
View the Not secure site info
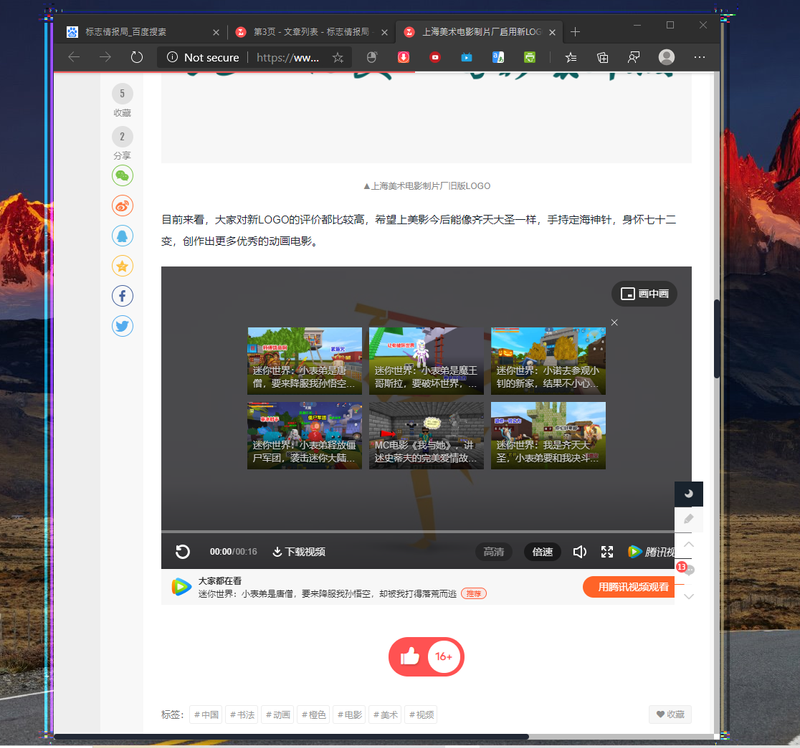[x=203, y=58]
